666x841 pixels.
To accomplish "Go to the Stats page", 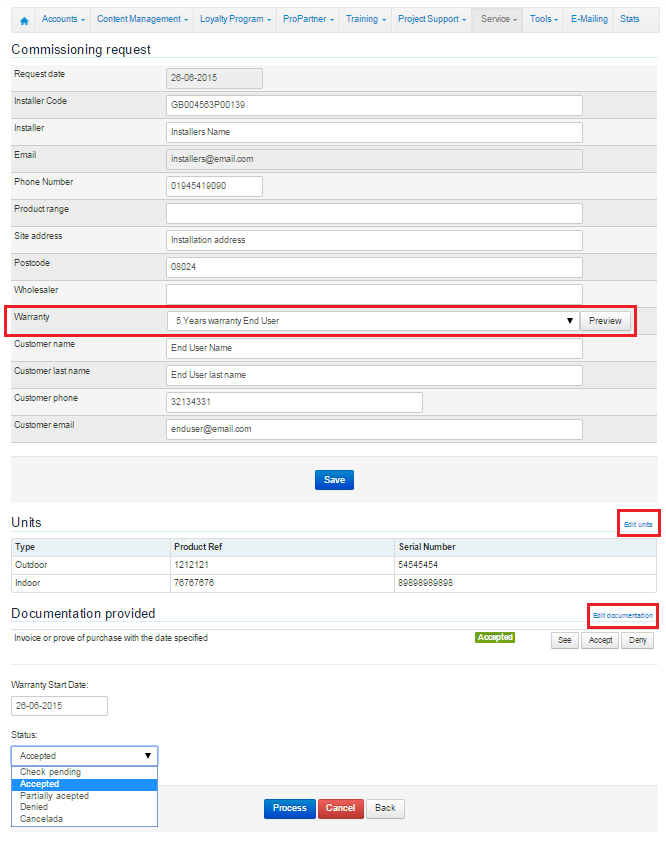I will tap(630, 19).
